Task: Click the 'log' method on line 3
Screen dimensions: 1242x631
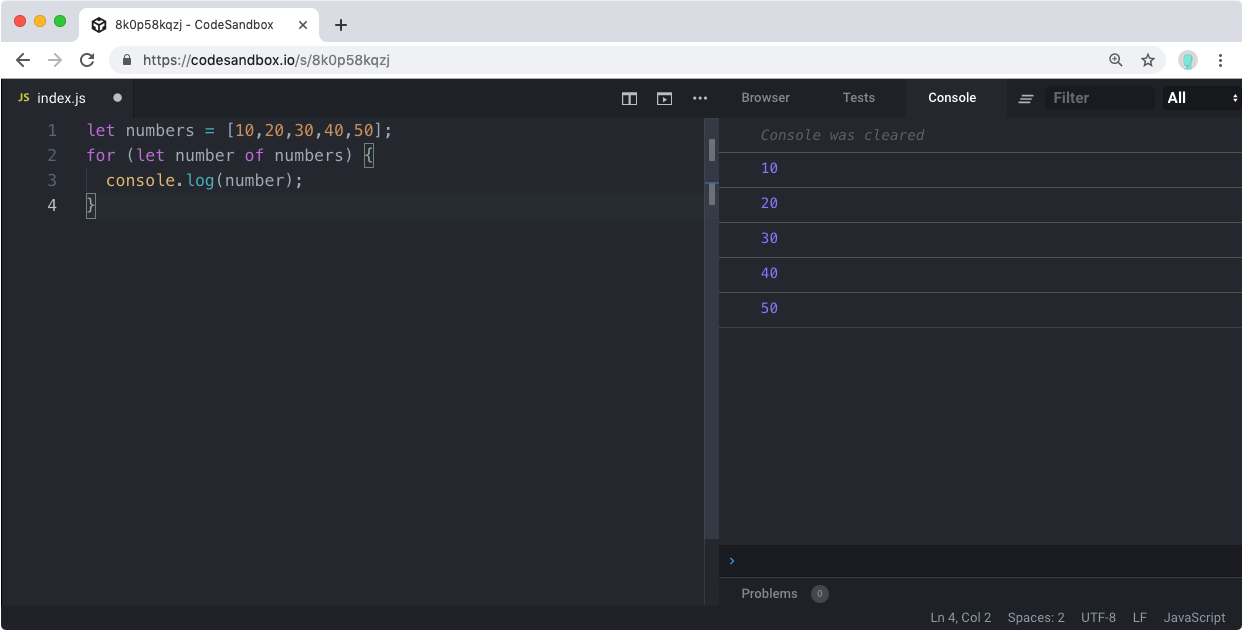Action: click(x=200, y=180)
